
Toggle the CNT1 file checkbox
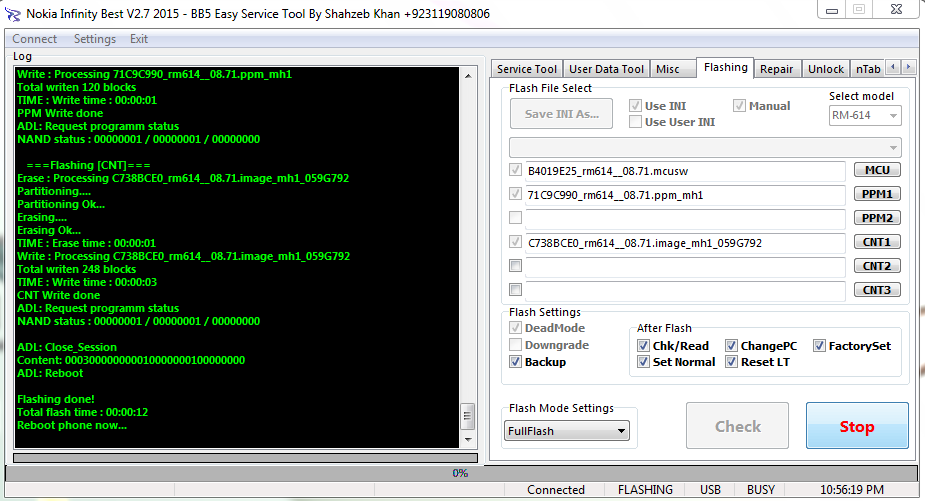pyautogui.click(x=516, y=242)
